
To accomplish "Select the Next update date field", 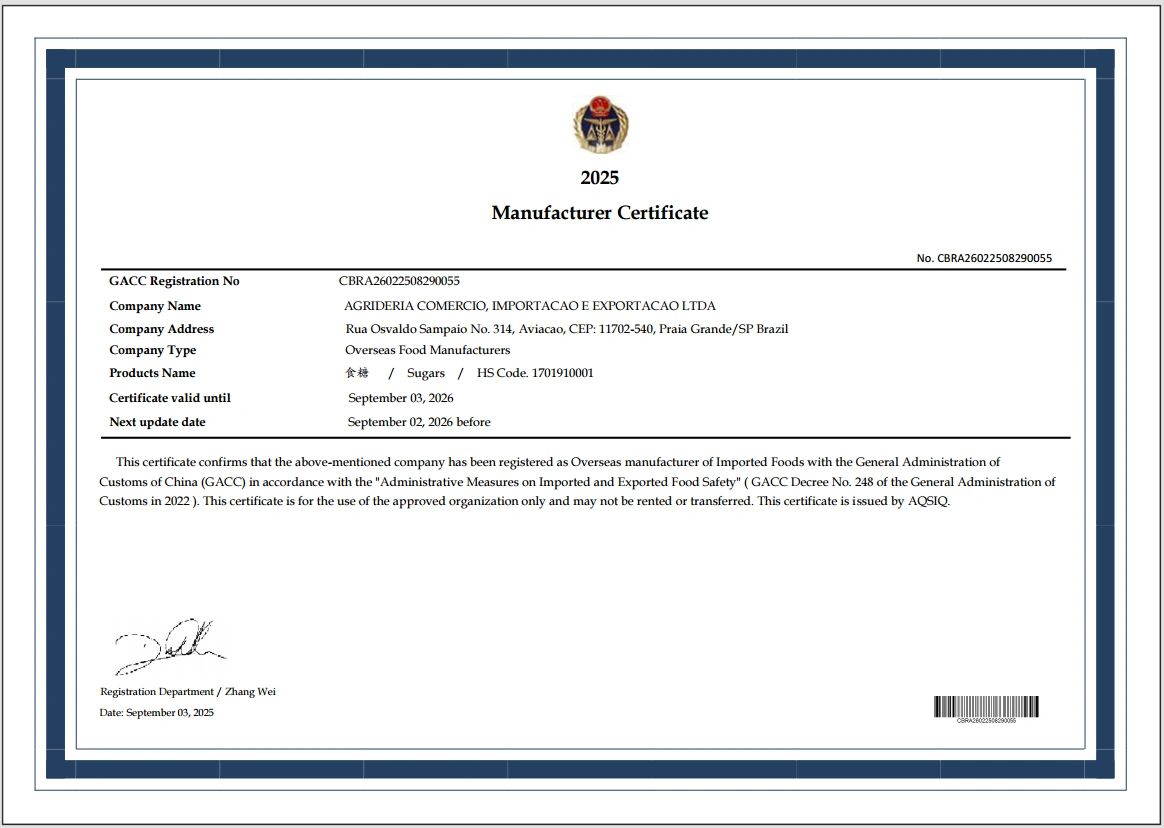I will pyautogui.click(x=157, y=421).
